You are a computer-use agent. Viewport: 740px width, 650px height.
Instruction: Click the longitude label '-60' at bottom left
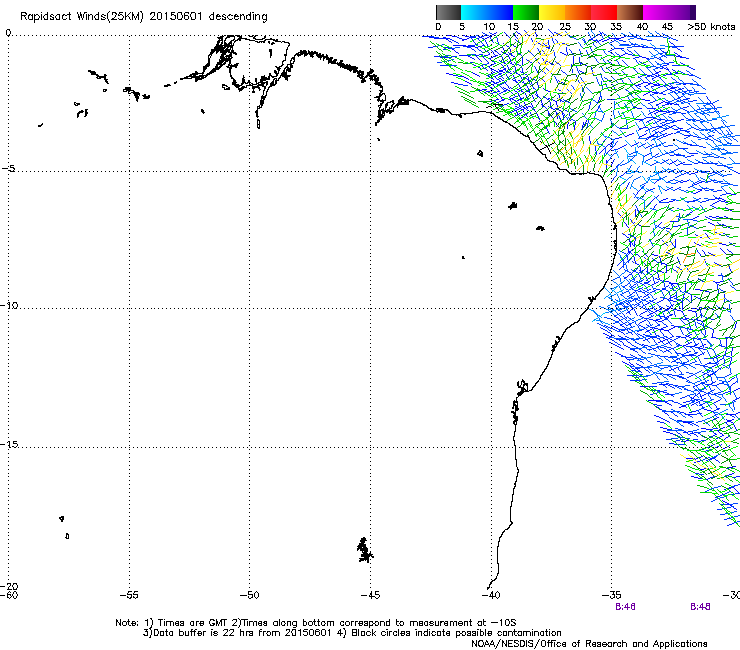pyautogui.click(x=9, y=595)
